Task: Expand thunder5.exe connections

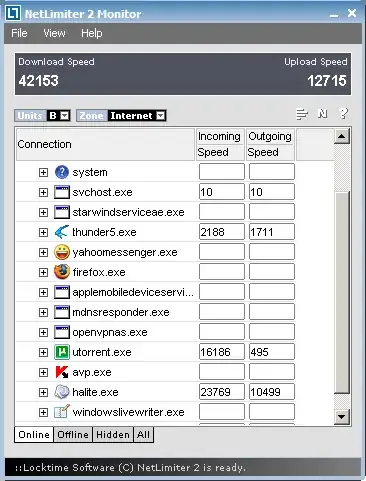Action: [x=43, y=232]
